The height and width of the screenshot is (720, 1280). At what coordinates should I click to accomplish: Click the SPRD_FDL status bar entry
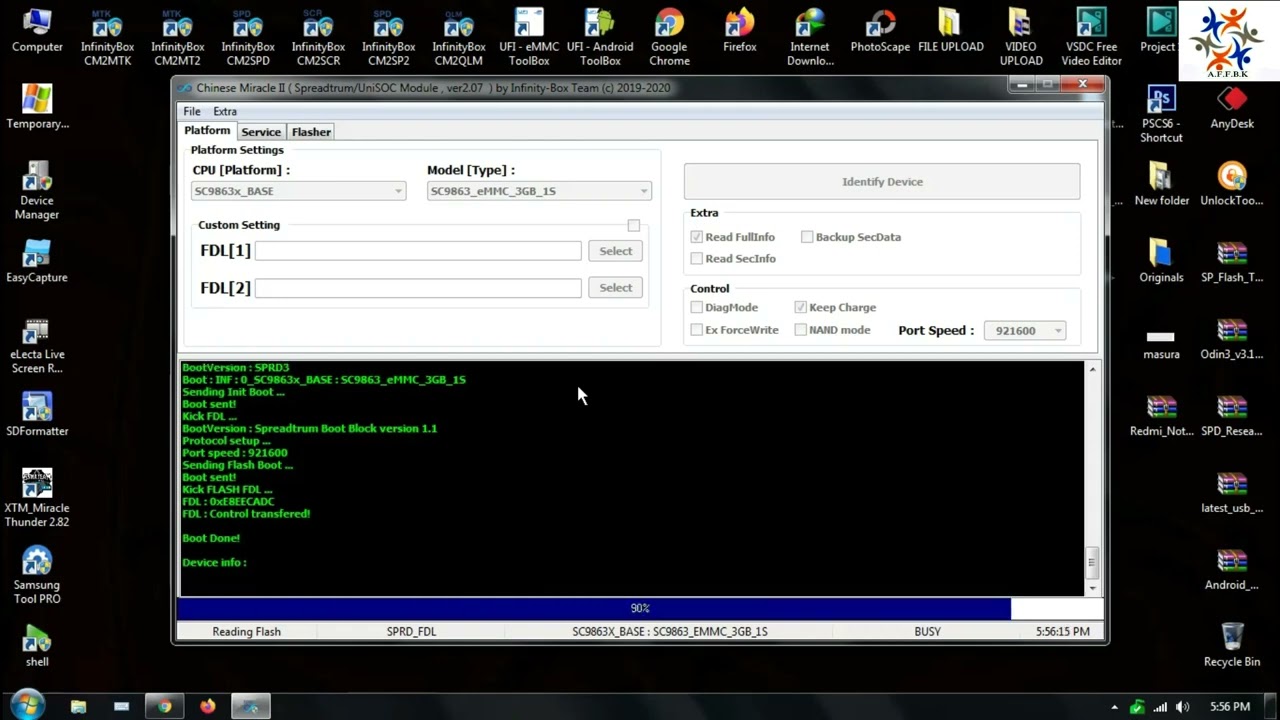coord(411,632)
